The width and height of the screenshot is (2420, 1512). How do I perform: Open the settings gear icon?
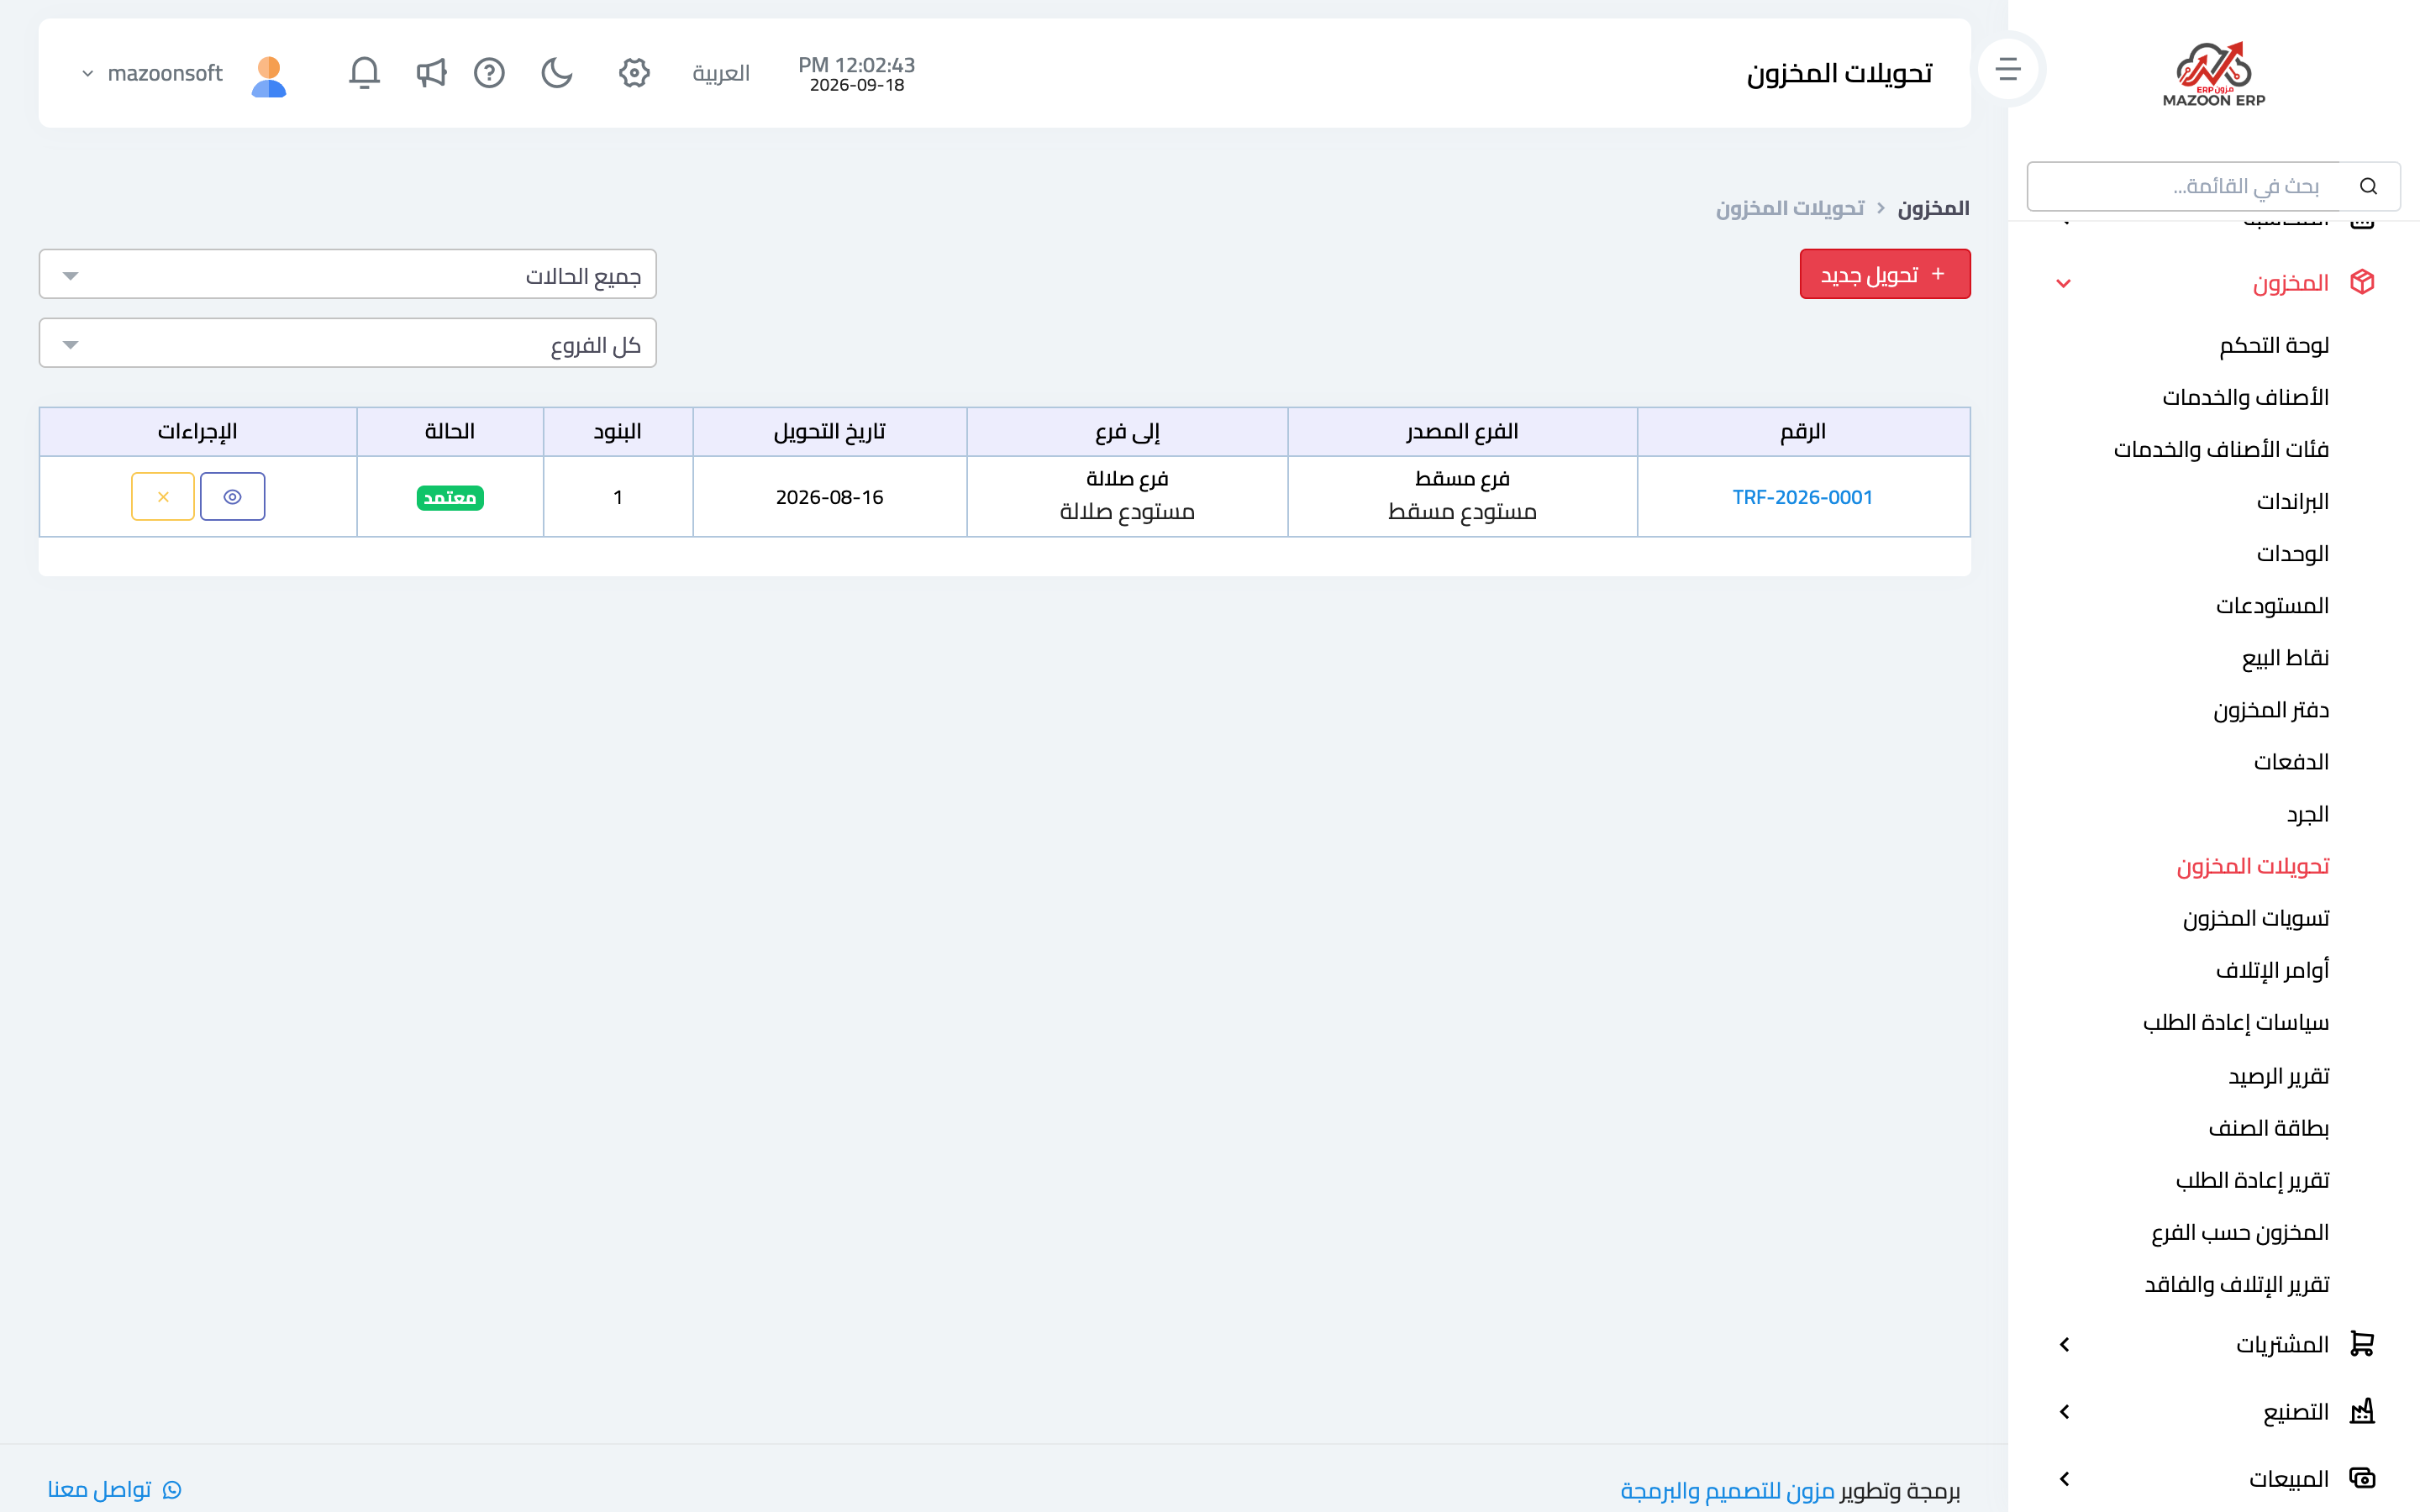point(634,73)
